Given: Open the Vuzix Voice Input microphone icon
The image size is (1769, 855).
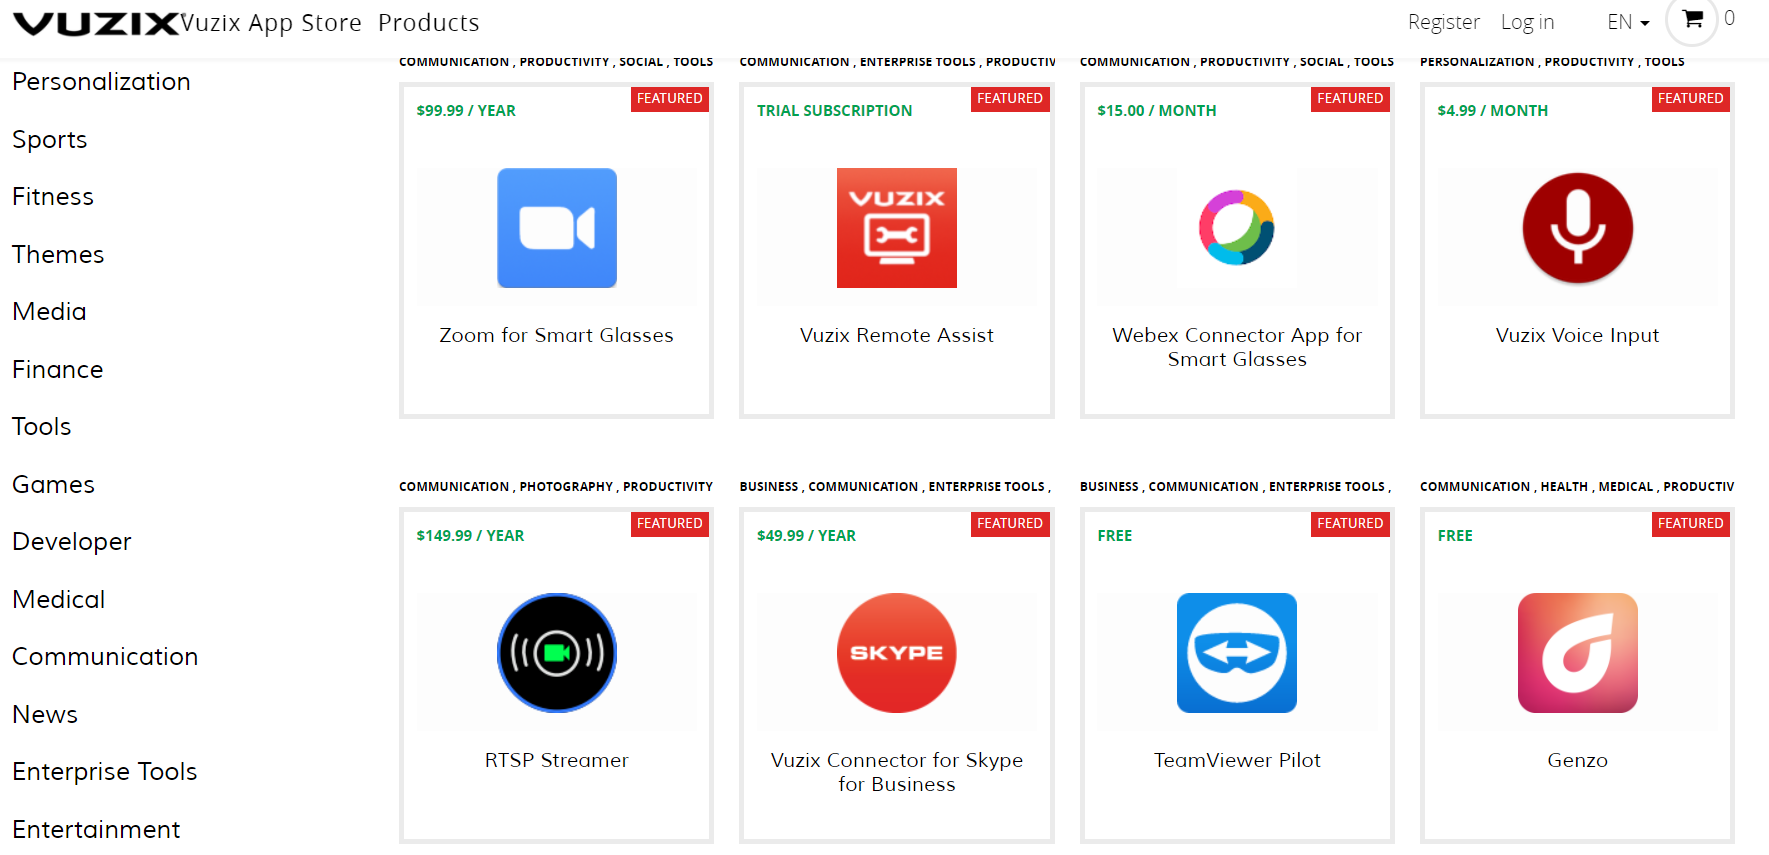Looking at the screenshot, I should 1578,228.
